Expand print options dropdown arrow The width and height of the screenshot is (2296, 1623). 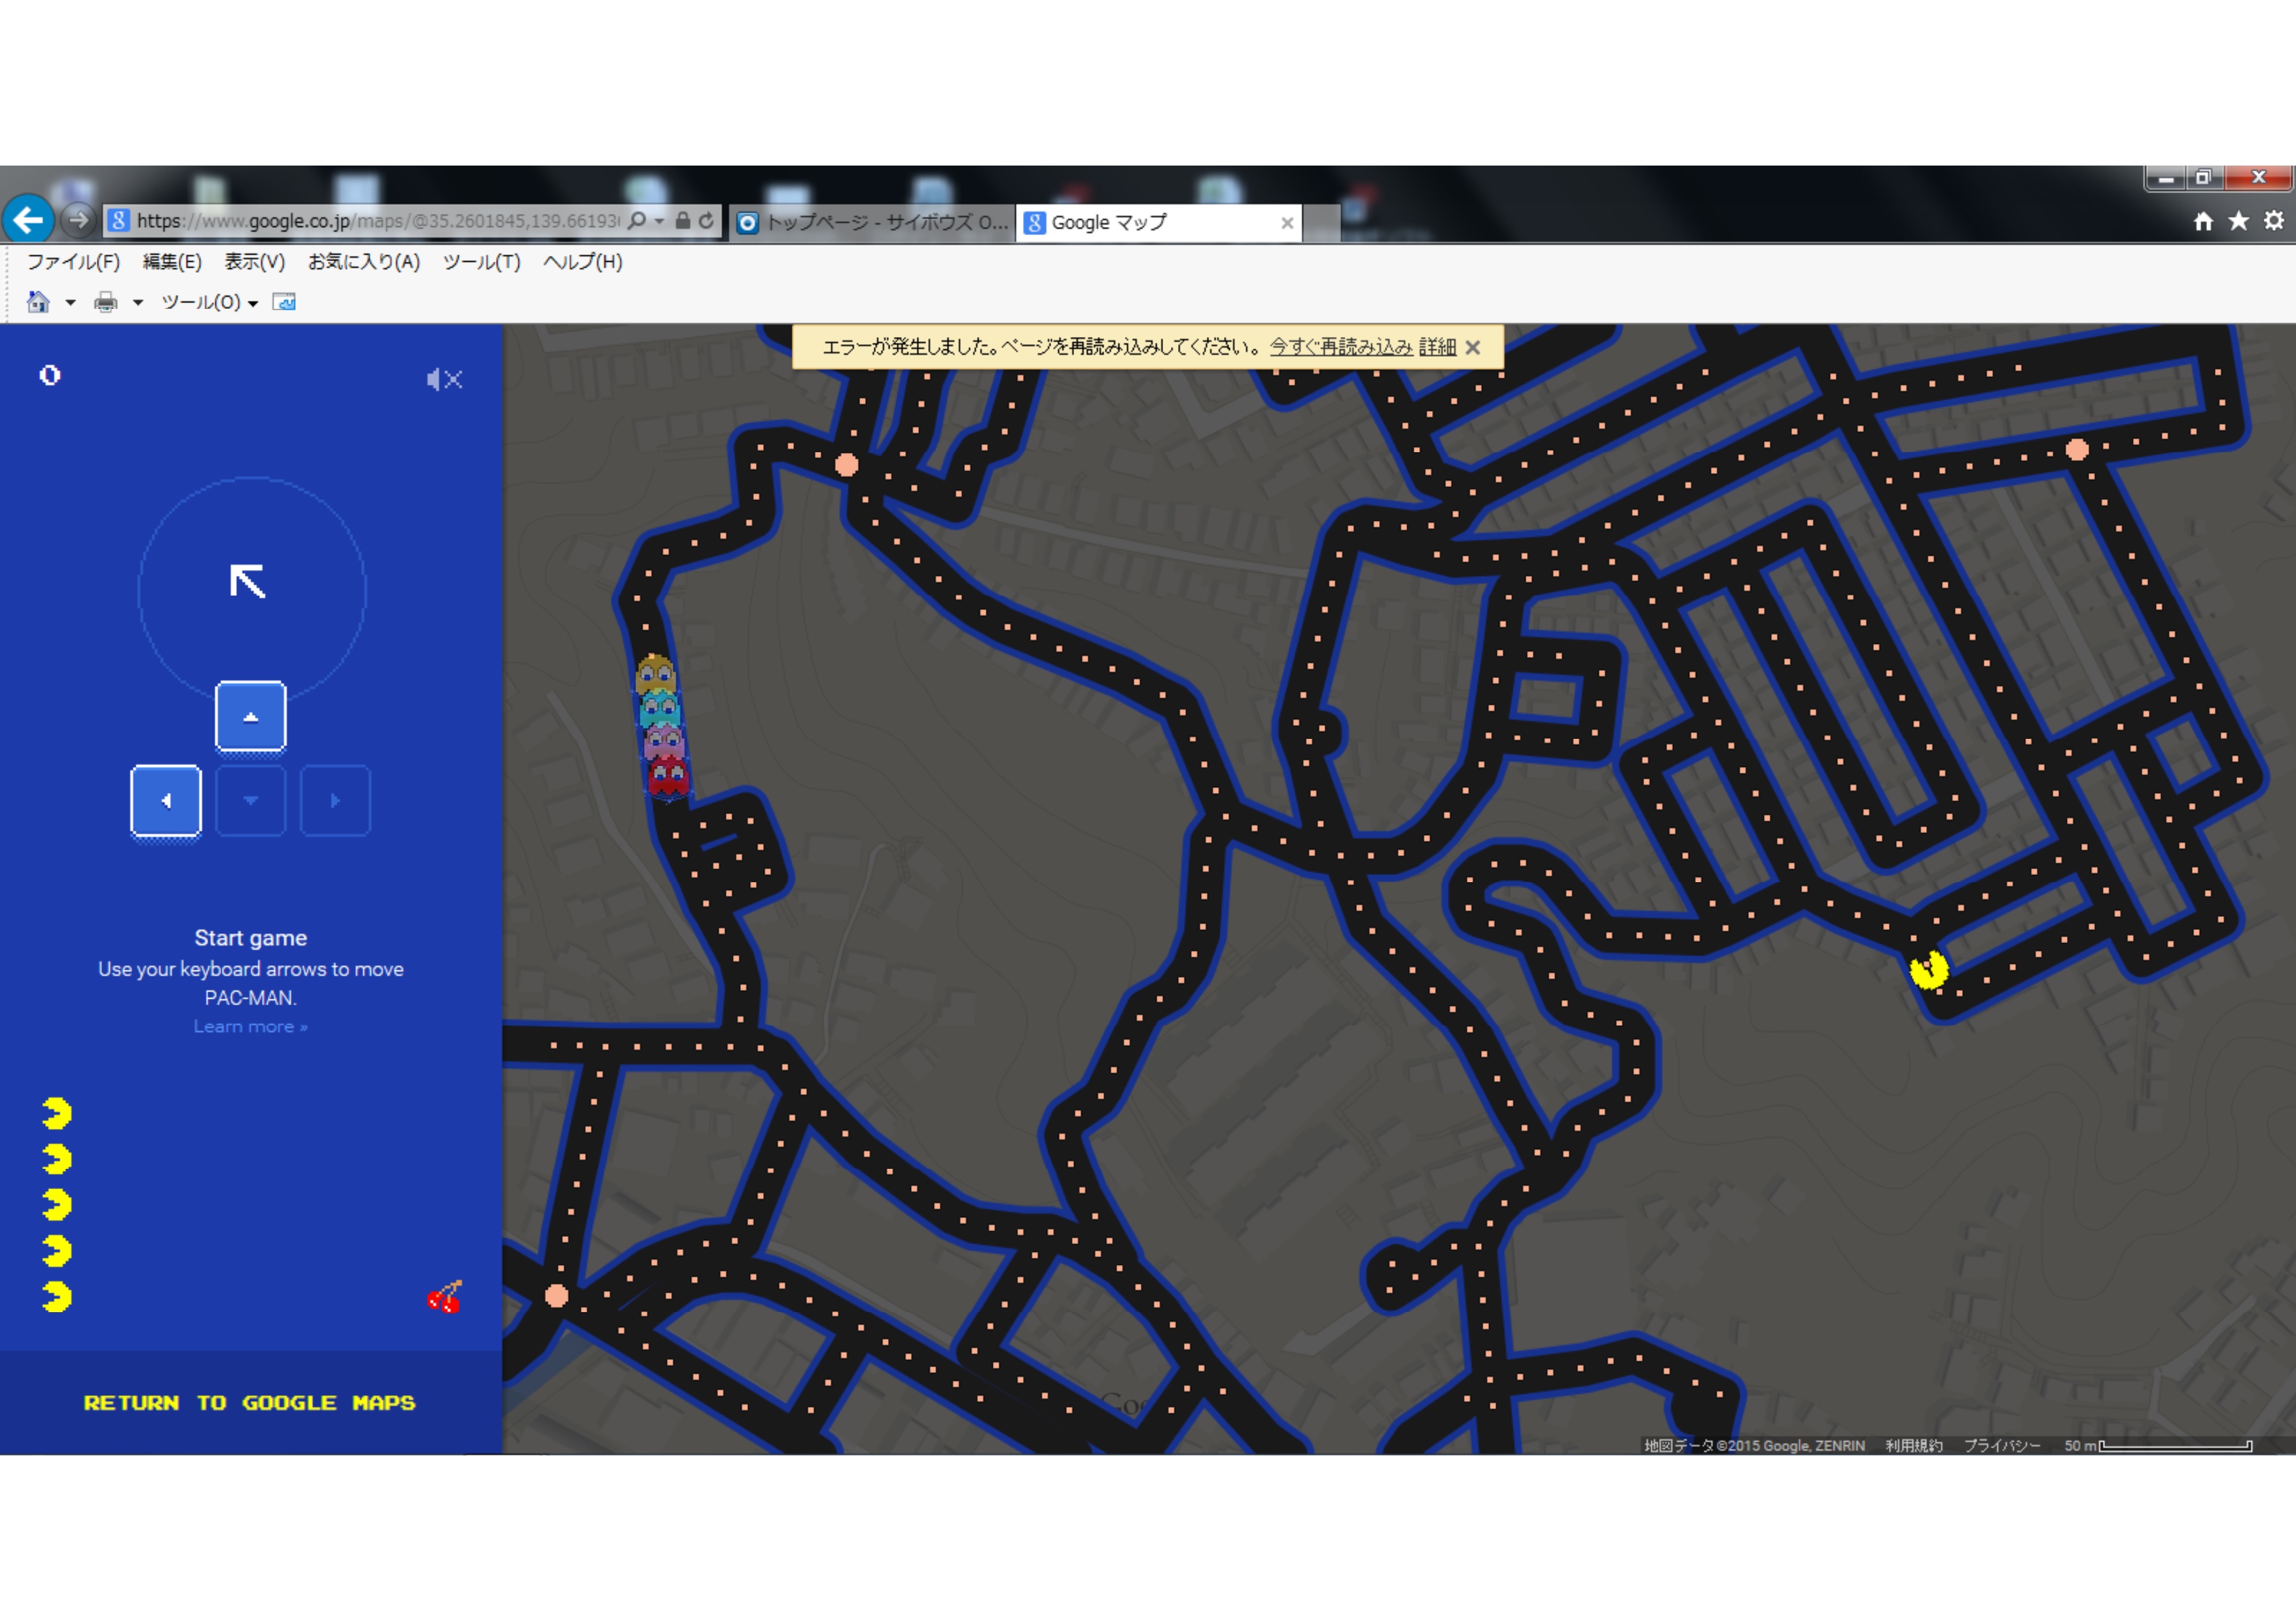coord(138,303)
